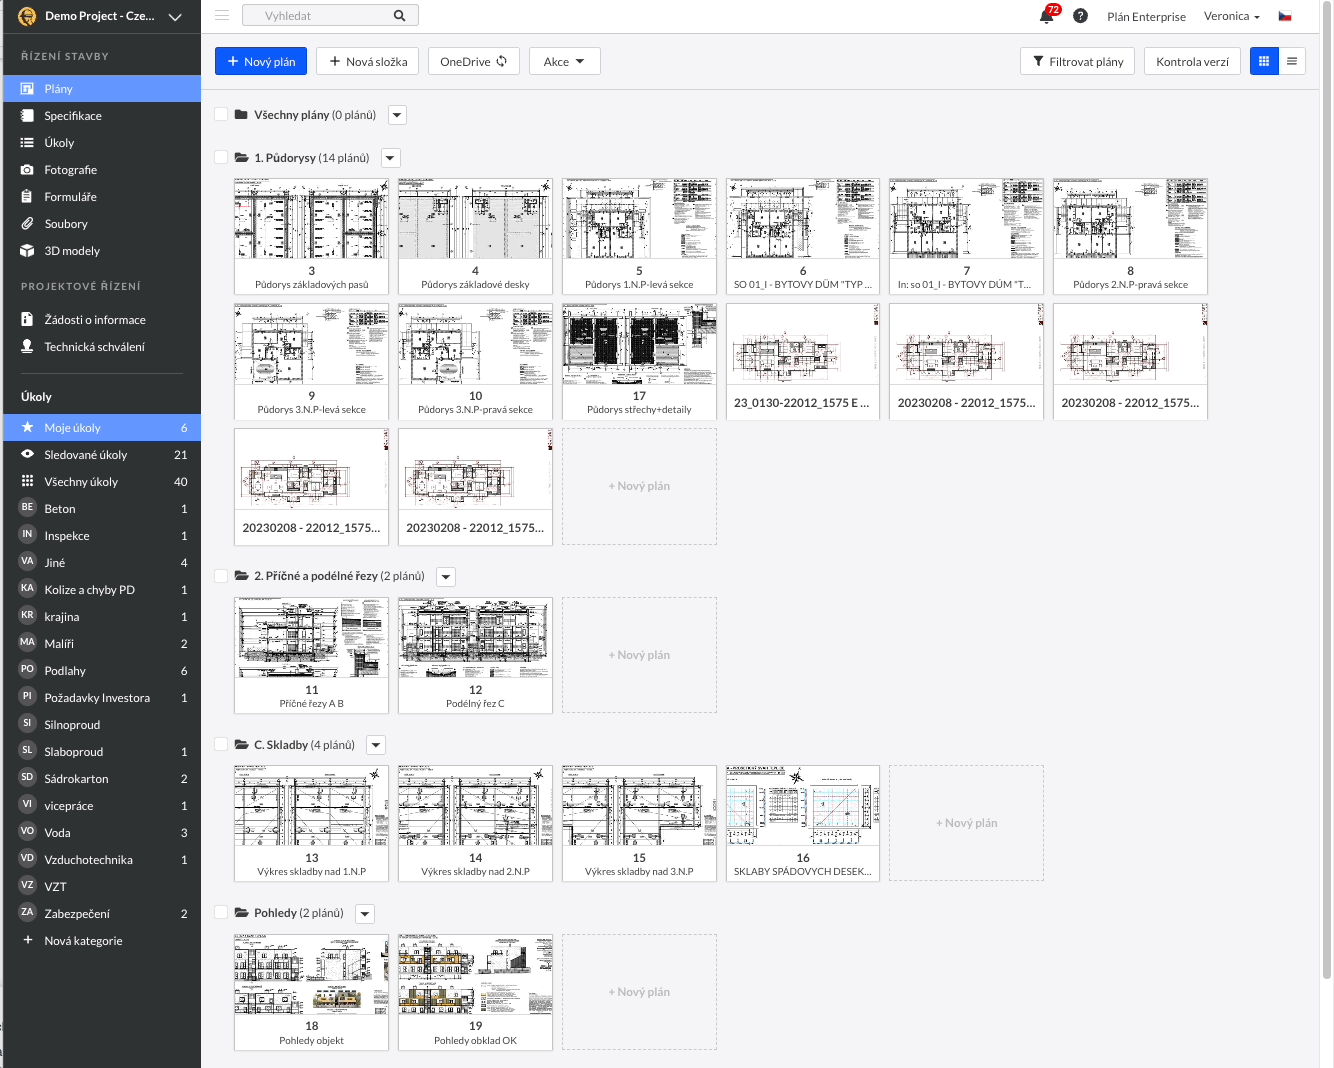
Task: Open Fotografie using the camera icon
Action: point(27,169)
